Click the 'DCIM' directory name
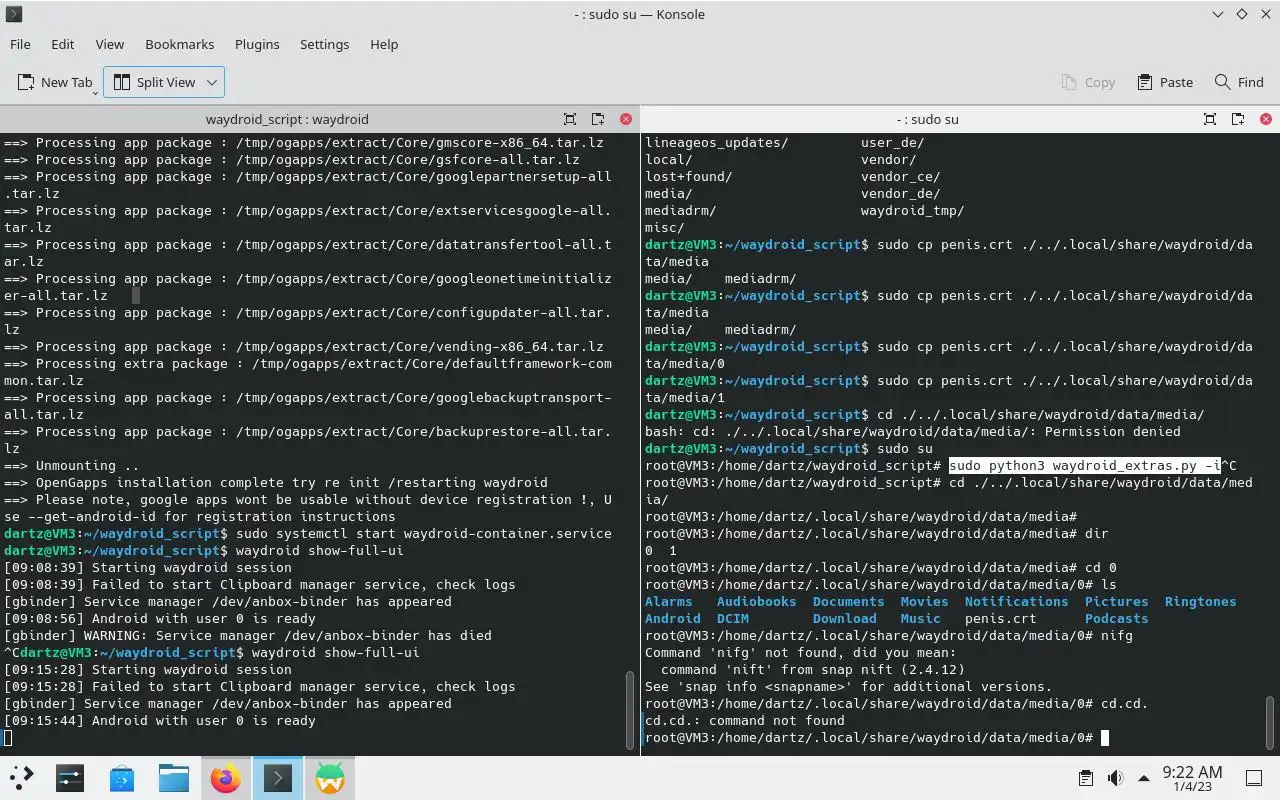Viewport: 1280px width, 800px height. pyautogui.click(x=732, y=618)
